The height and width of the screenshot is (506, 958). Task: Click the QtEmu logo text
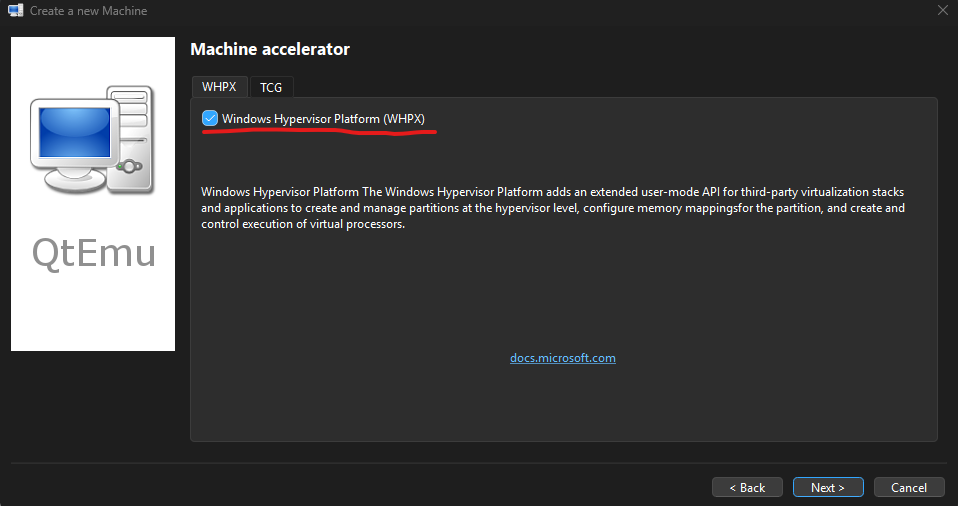click(93, 253)
